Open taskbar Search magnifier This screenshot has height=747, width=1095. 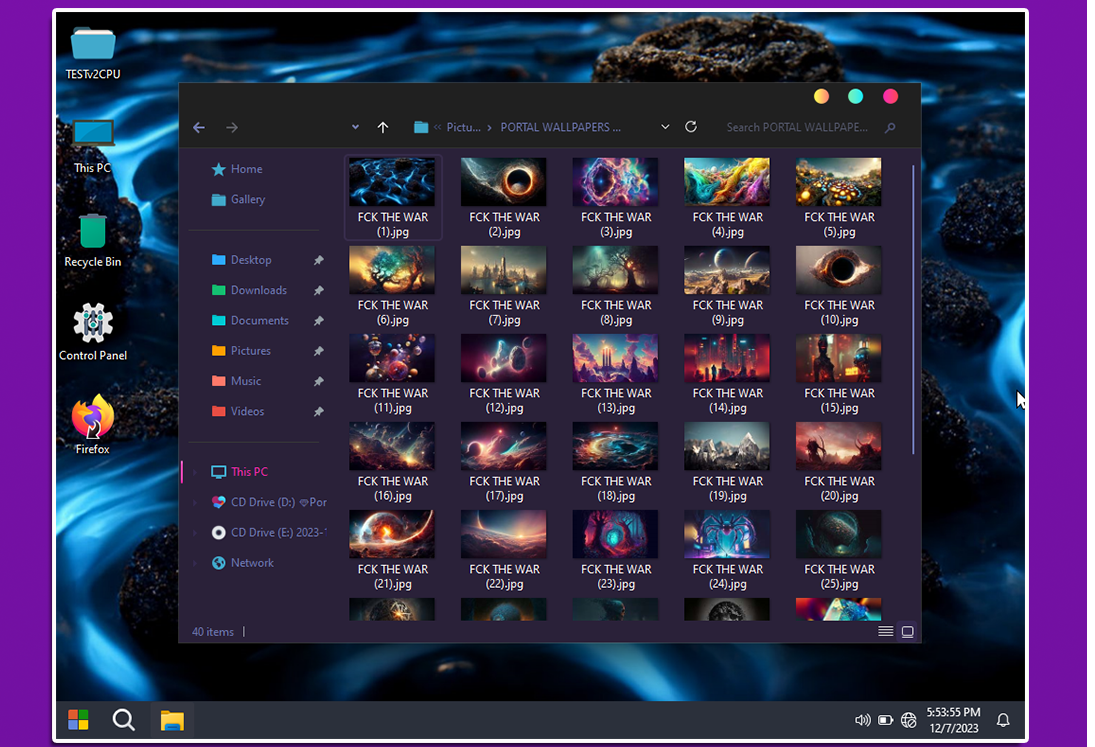(x=124, y=720)
